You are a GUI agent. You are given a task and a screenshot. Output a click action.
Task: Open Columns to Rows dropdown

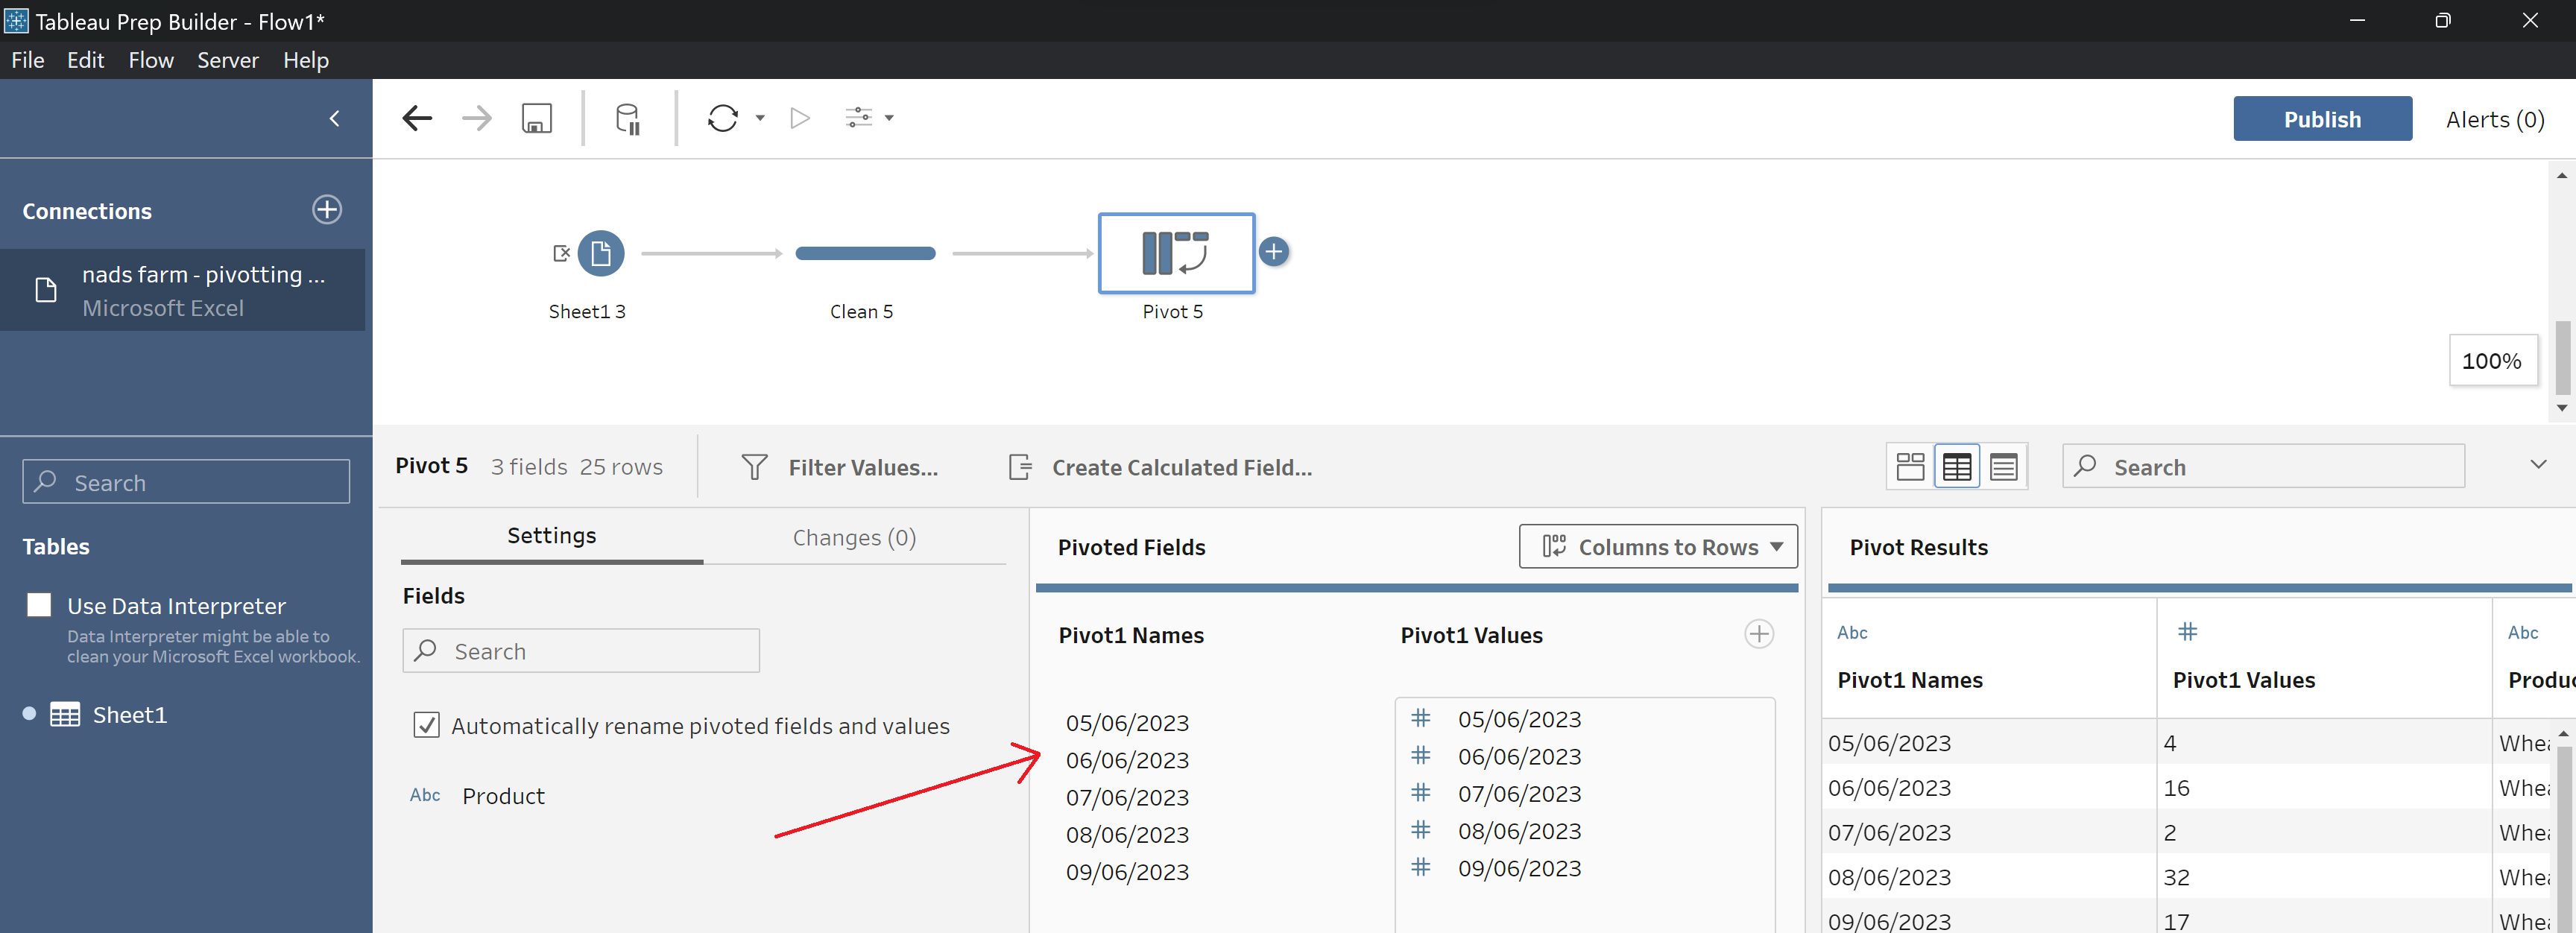[1657, 547]
